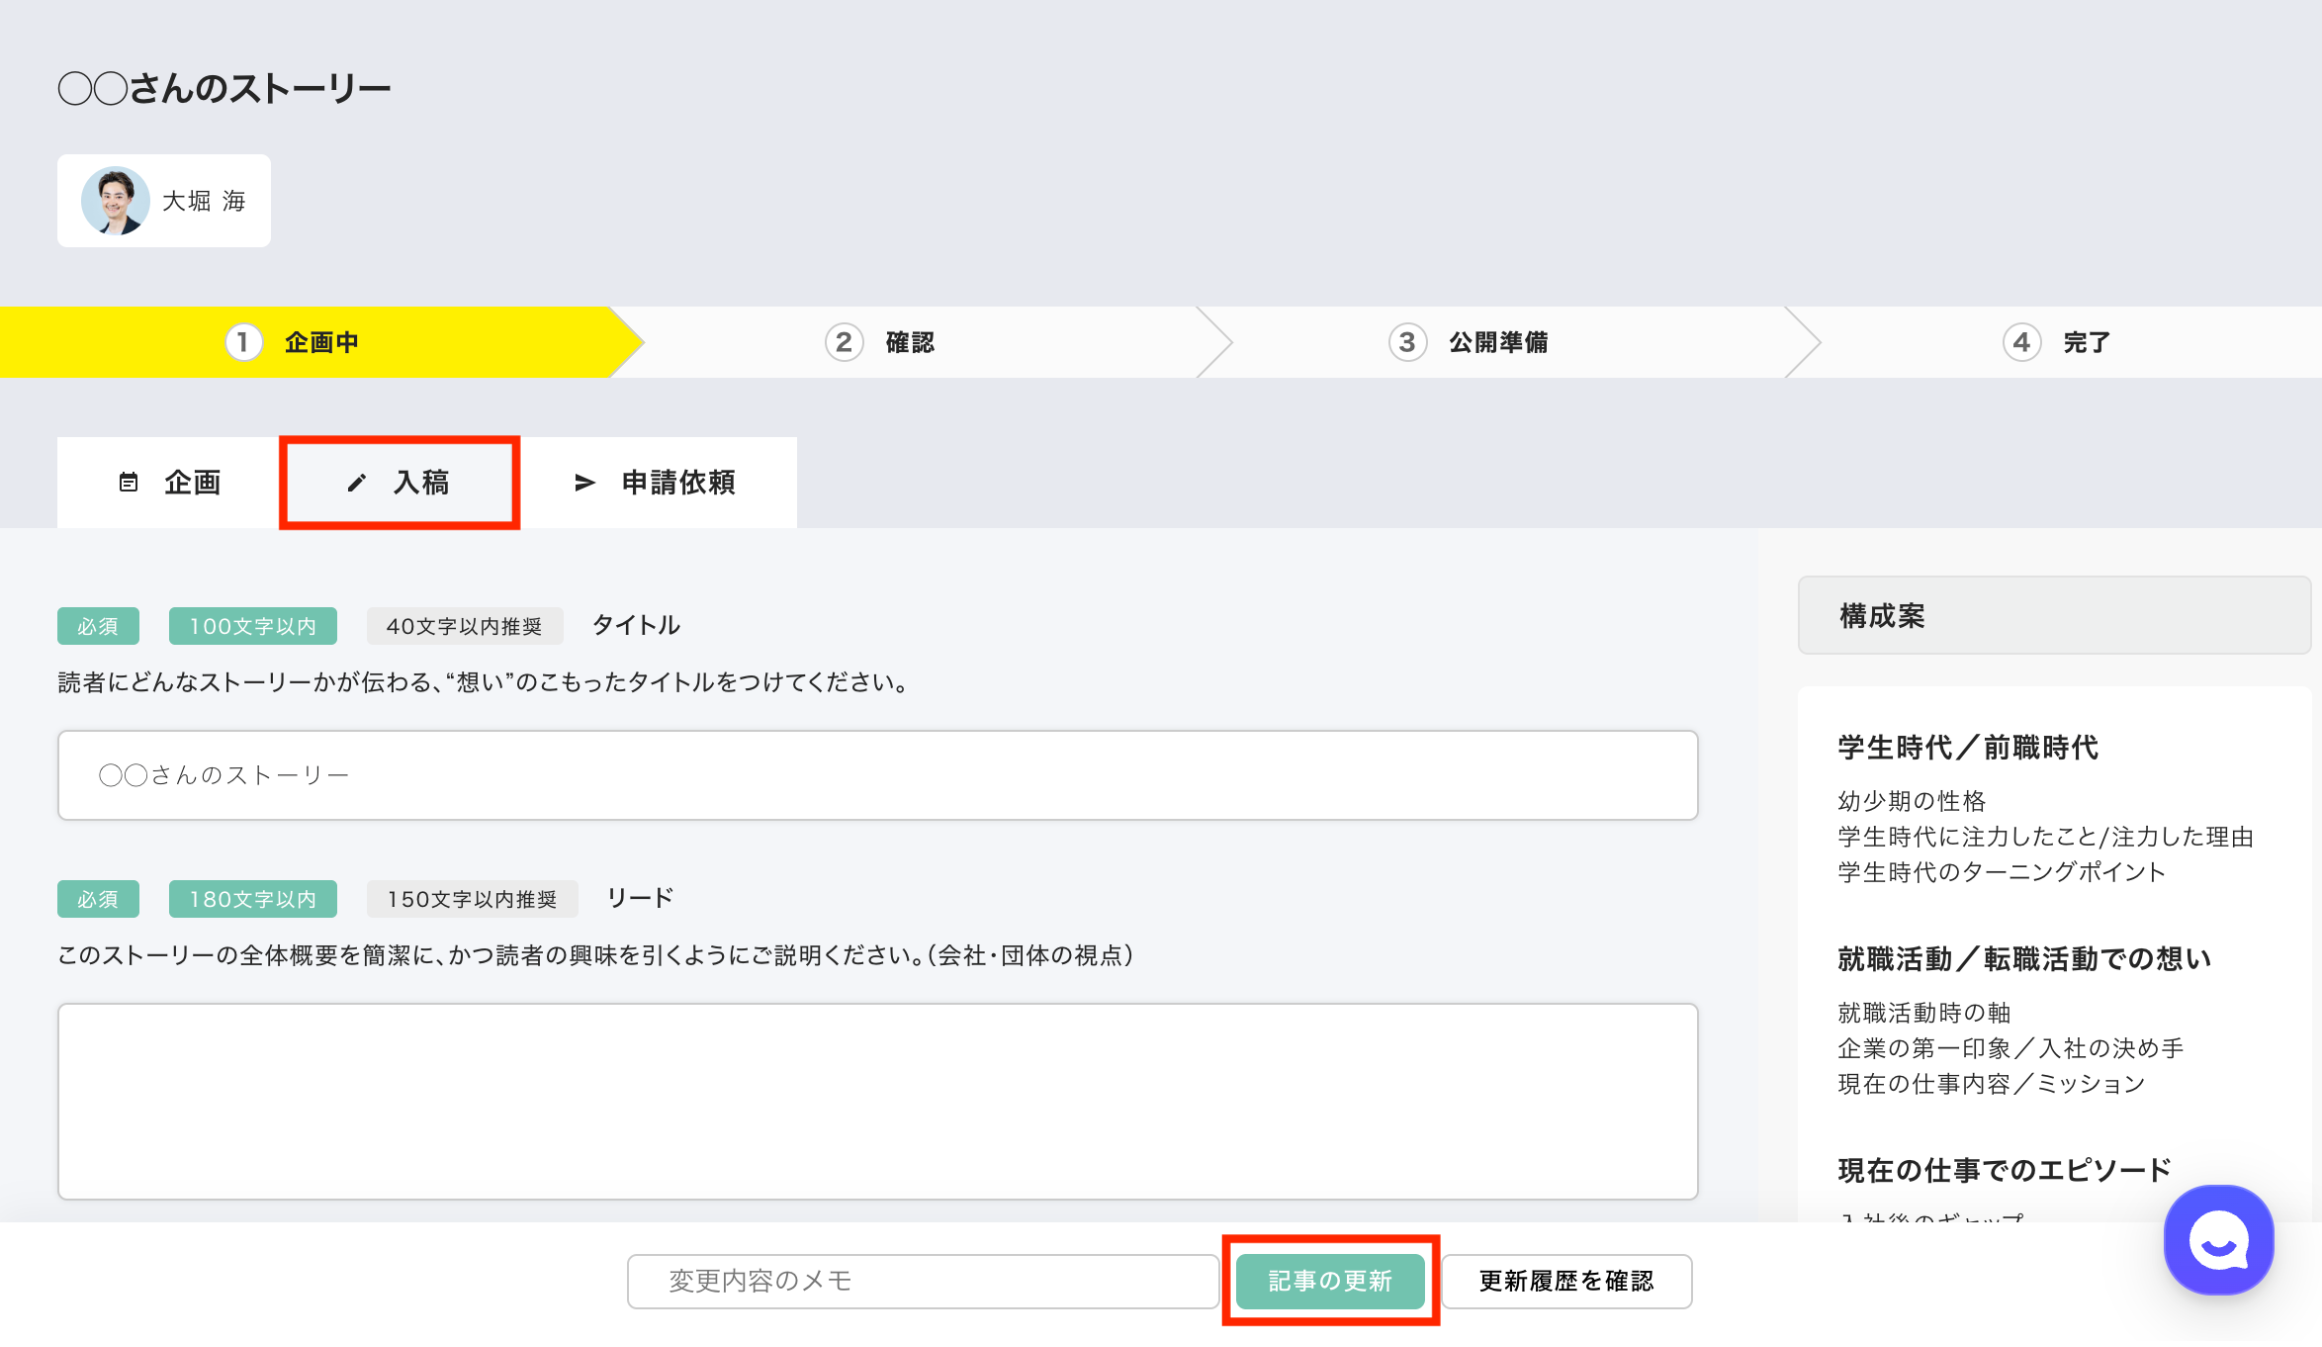
Task: Click 大堀 海 user name card
Action: point(204,201)
